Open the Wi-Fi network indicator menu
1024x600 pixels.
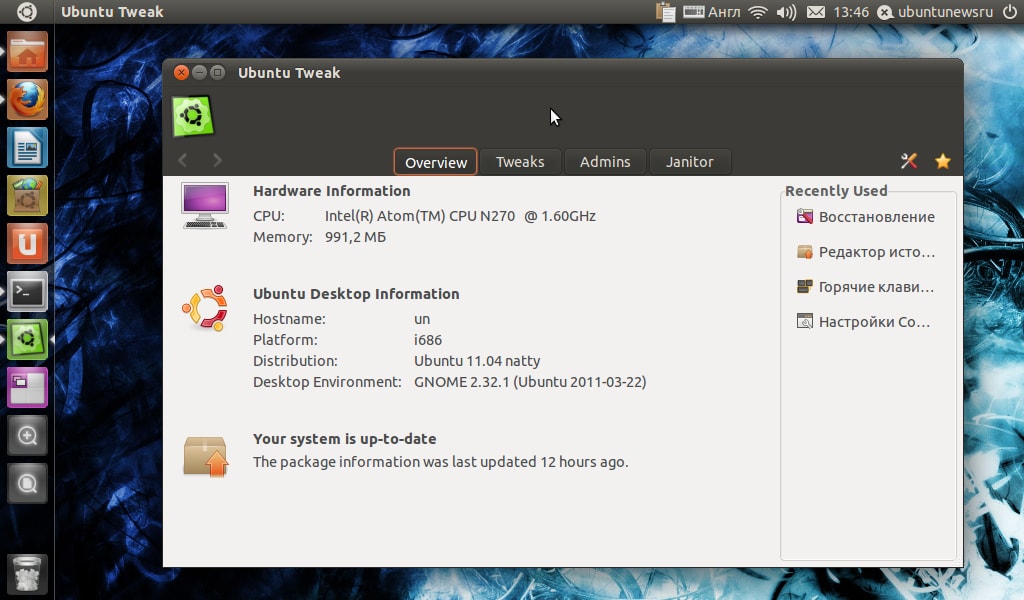point(758,12)
